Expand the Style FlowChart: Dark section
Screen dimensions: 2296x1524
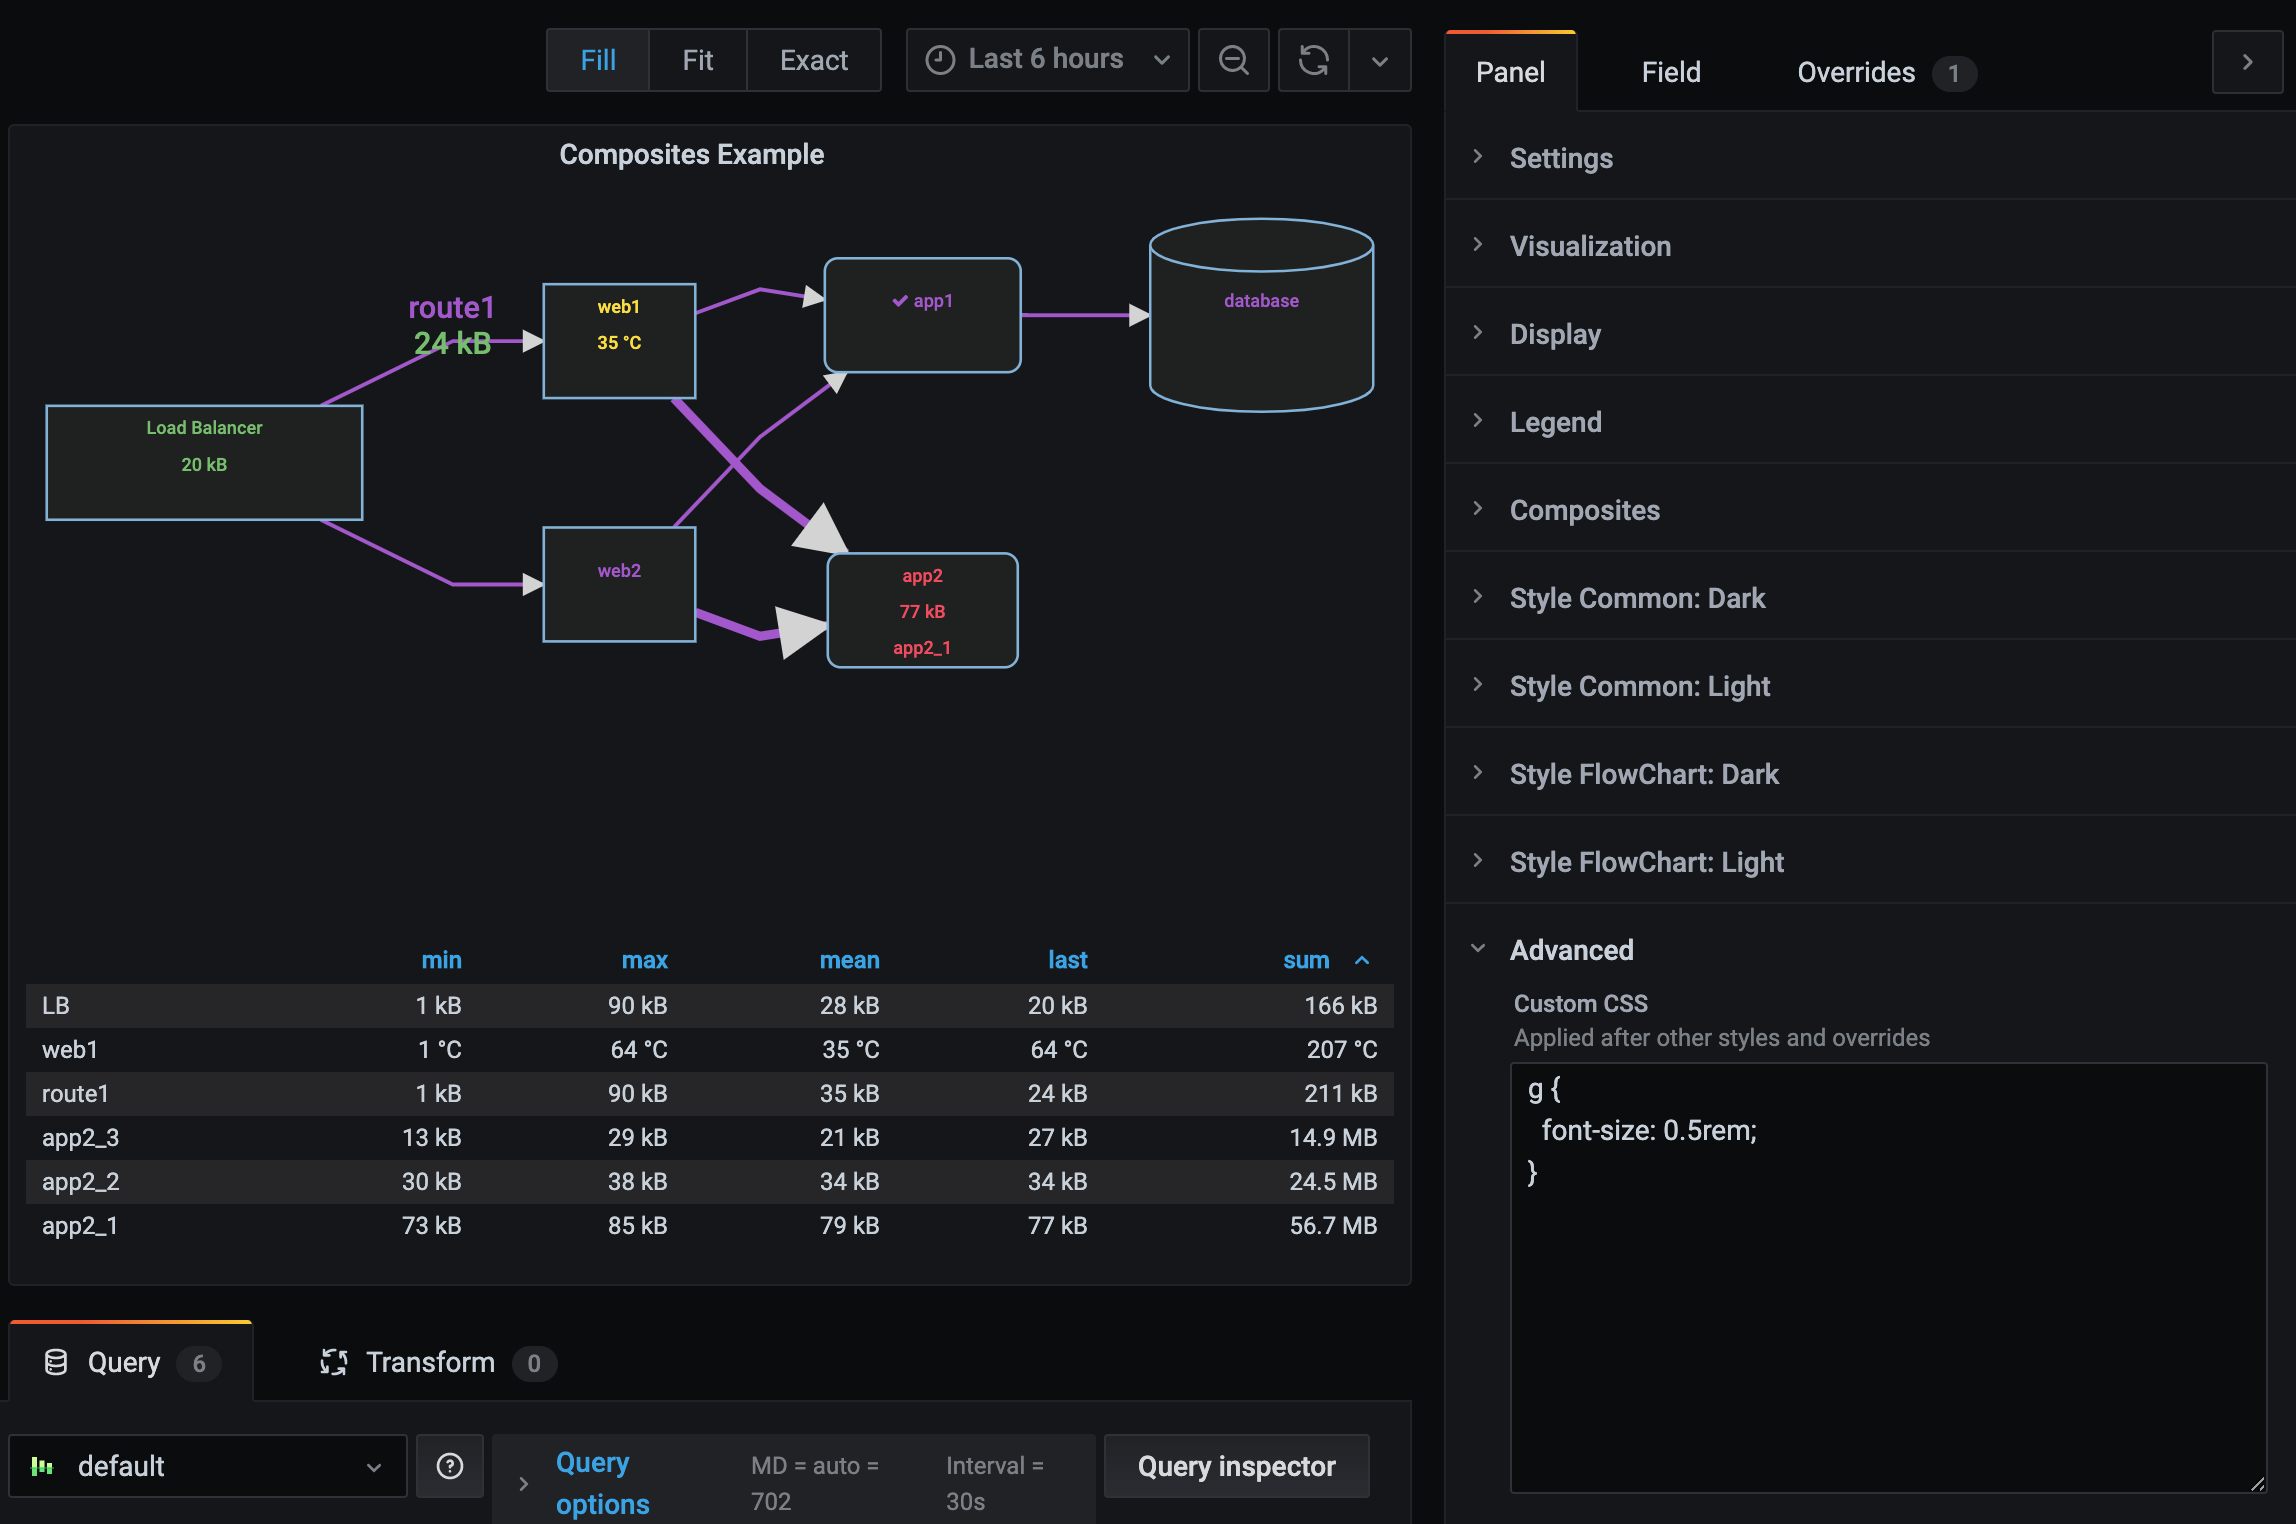point(1645,772)
